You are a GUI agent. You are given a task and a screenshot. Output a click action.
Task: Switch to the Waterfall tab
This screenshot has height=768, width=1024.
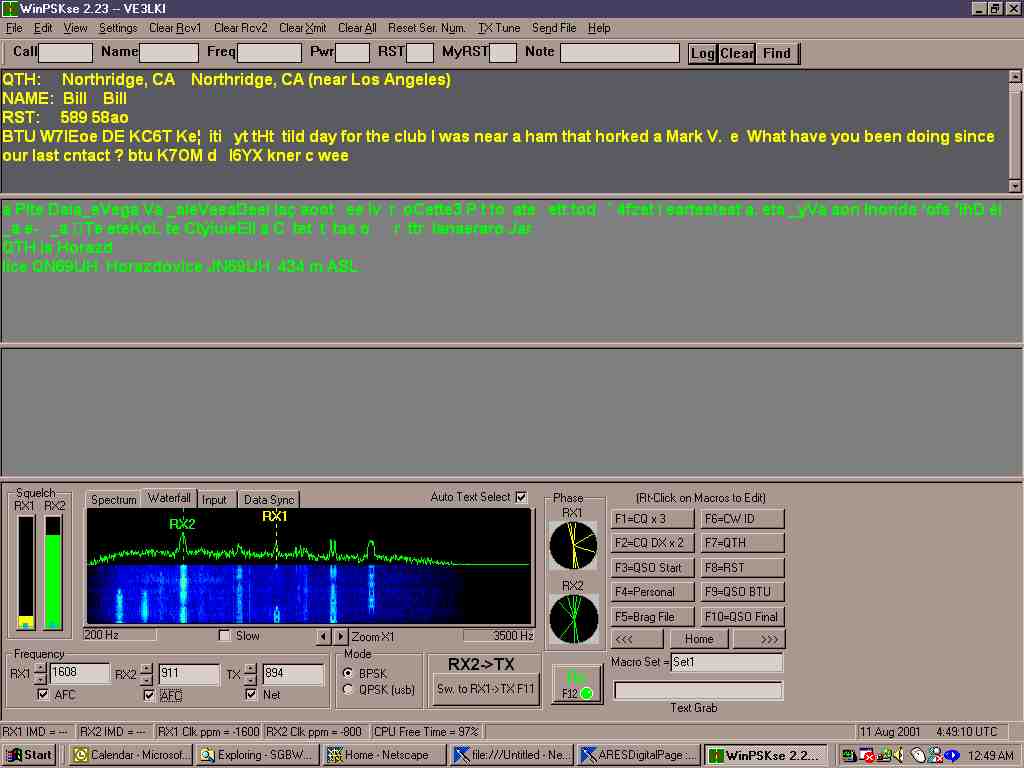coord(169,498)
